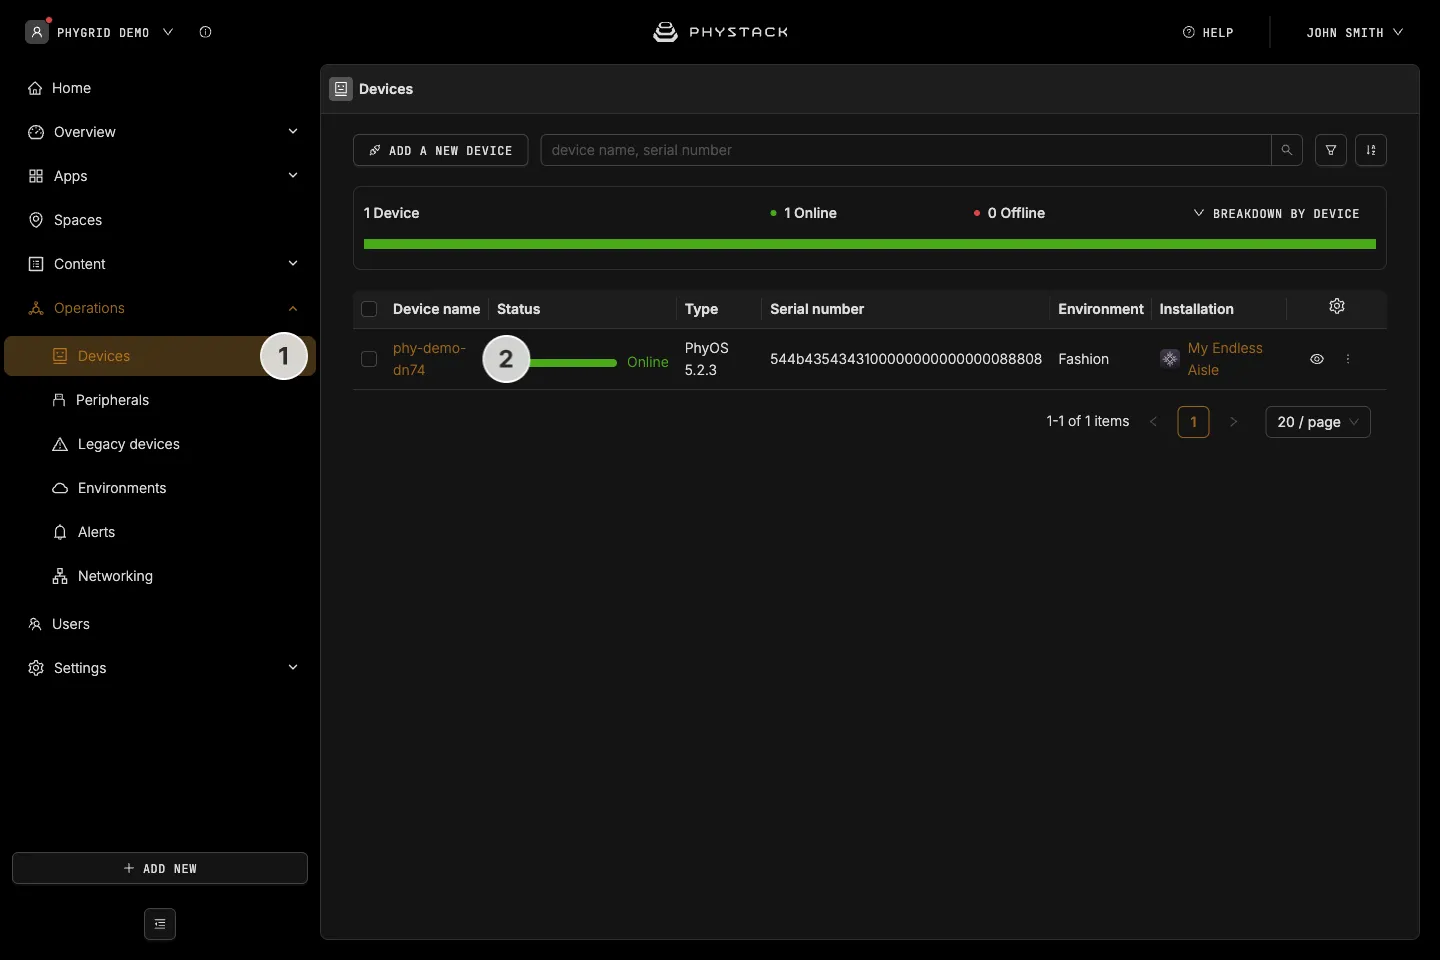This screenshot has width=1440, height=960.
Task: Tick the select-all checkbox in table header
Action: click(369, 309)
